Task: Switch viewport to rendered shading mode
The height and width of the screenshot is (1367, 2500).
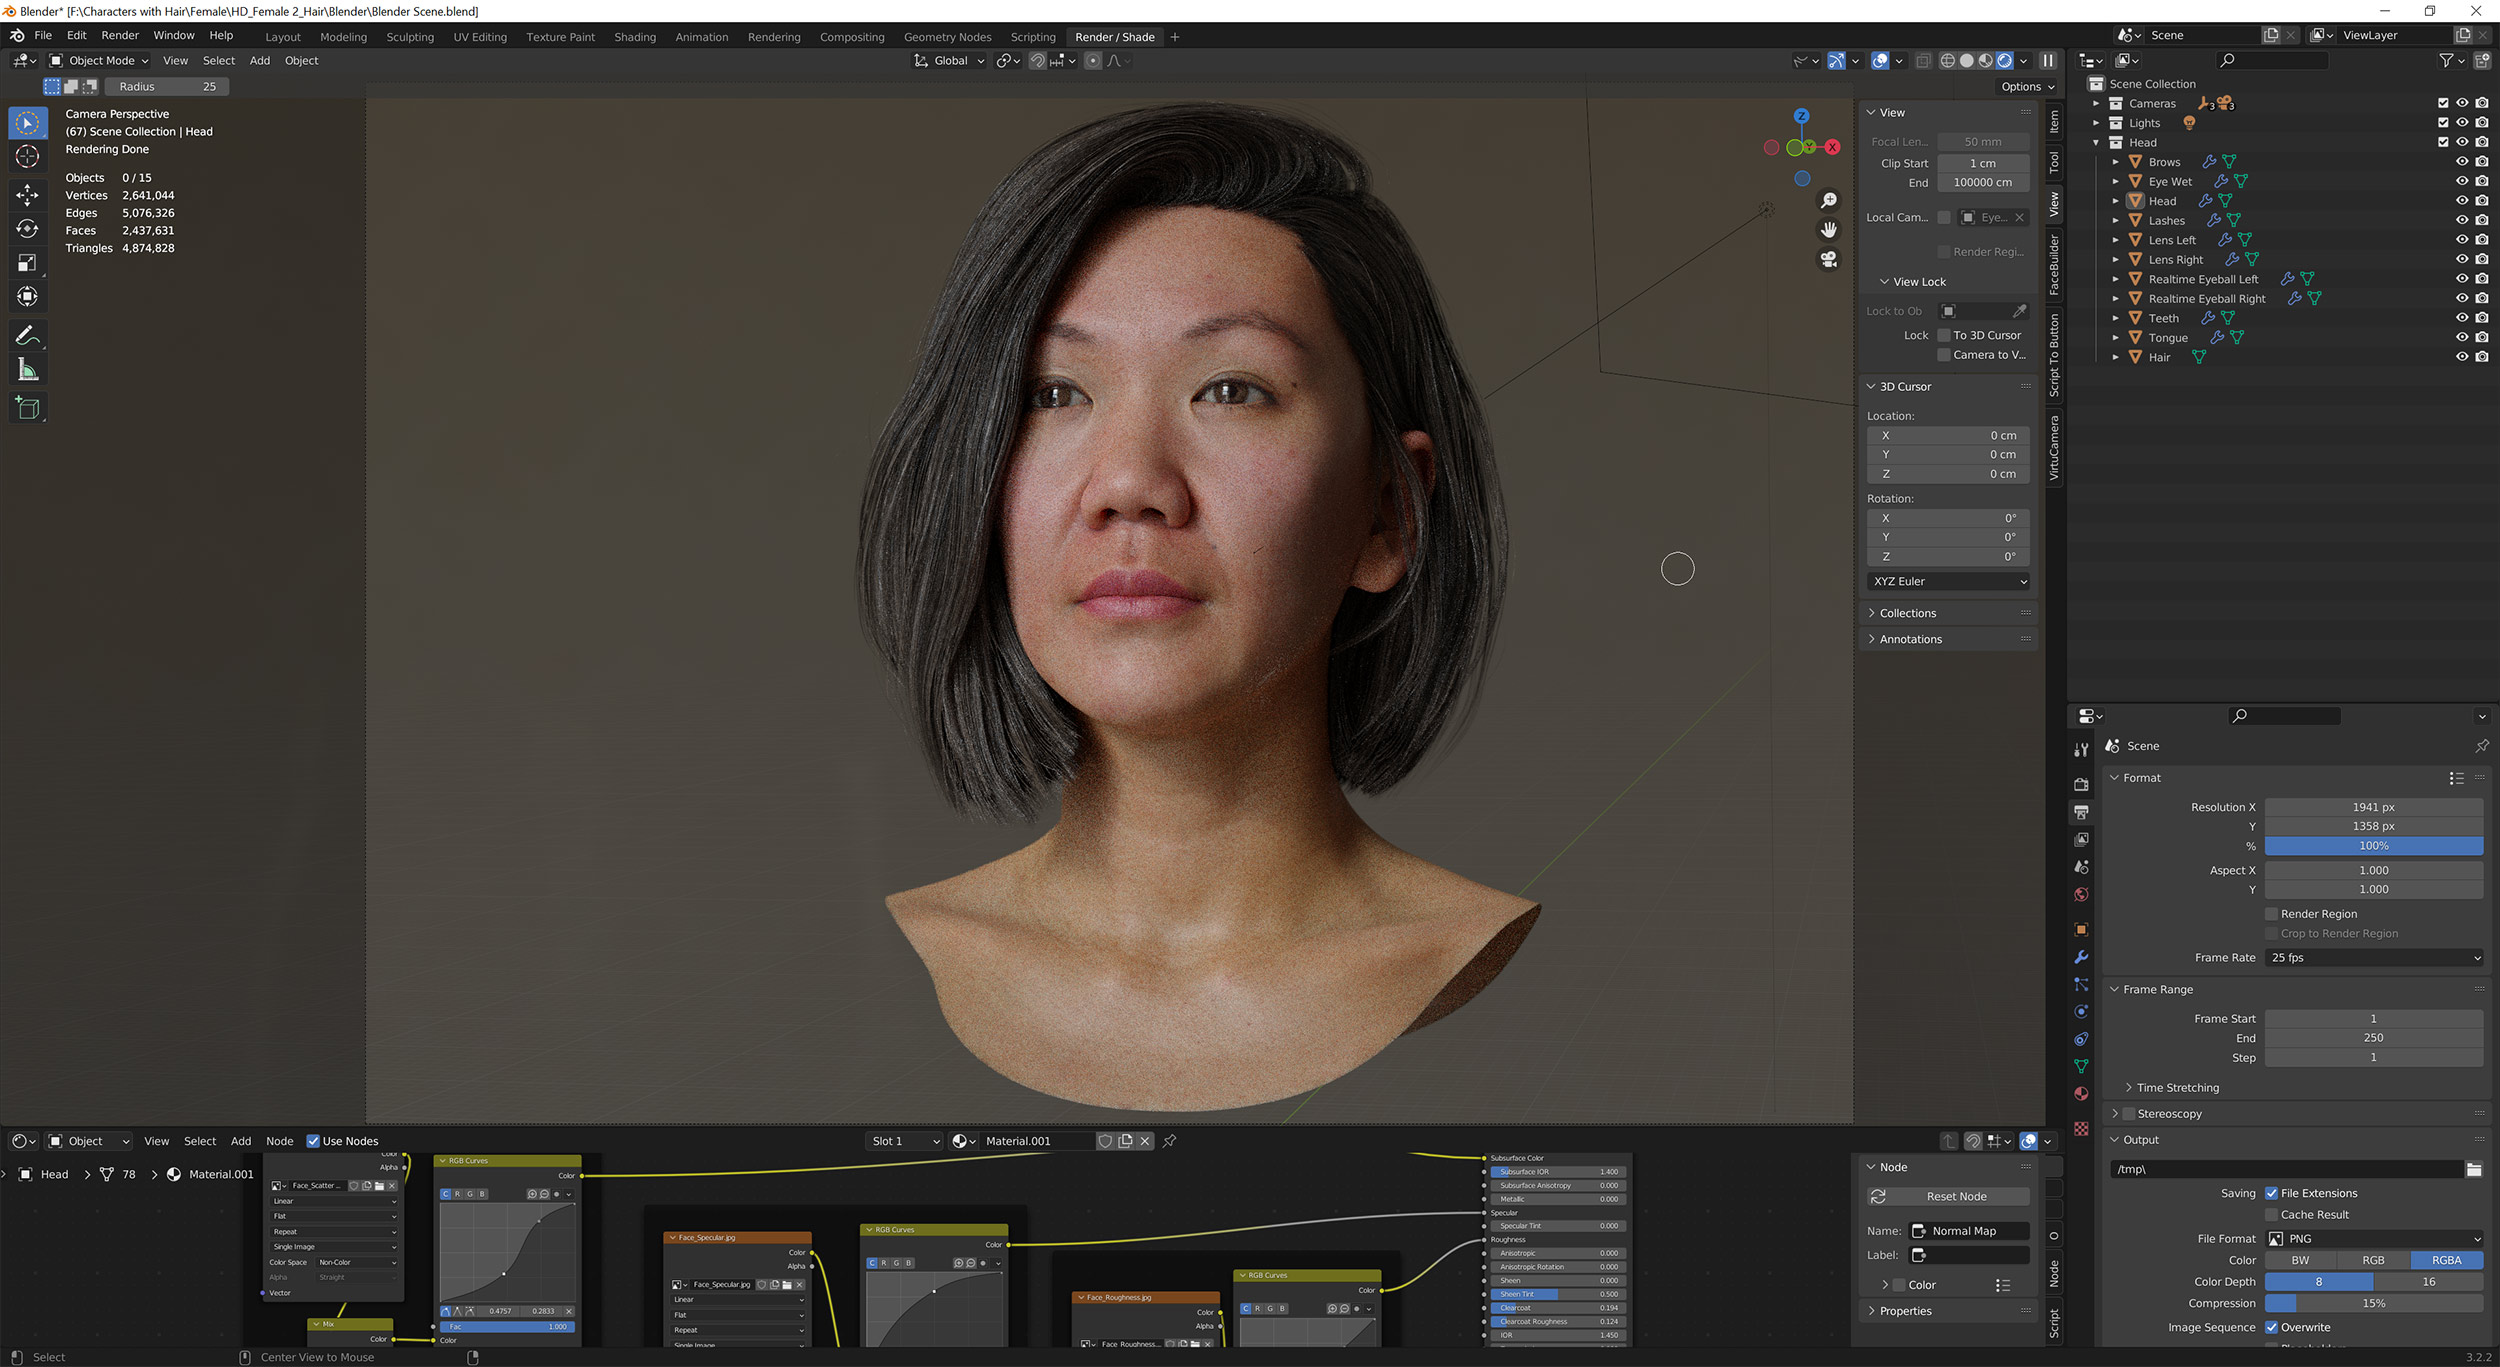Action: 2006,61
